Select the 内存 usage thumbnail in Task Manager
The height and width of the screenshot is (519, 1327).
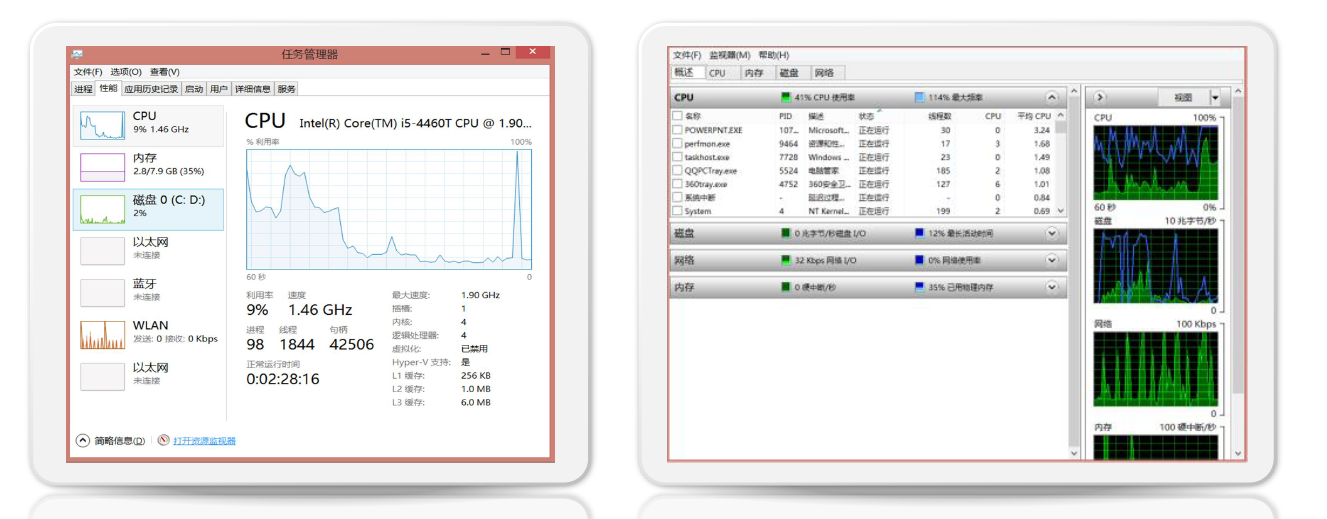pyautogui.click(x=102, y=167)
